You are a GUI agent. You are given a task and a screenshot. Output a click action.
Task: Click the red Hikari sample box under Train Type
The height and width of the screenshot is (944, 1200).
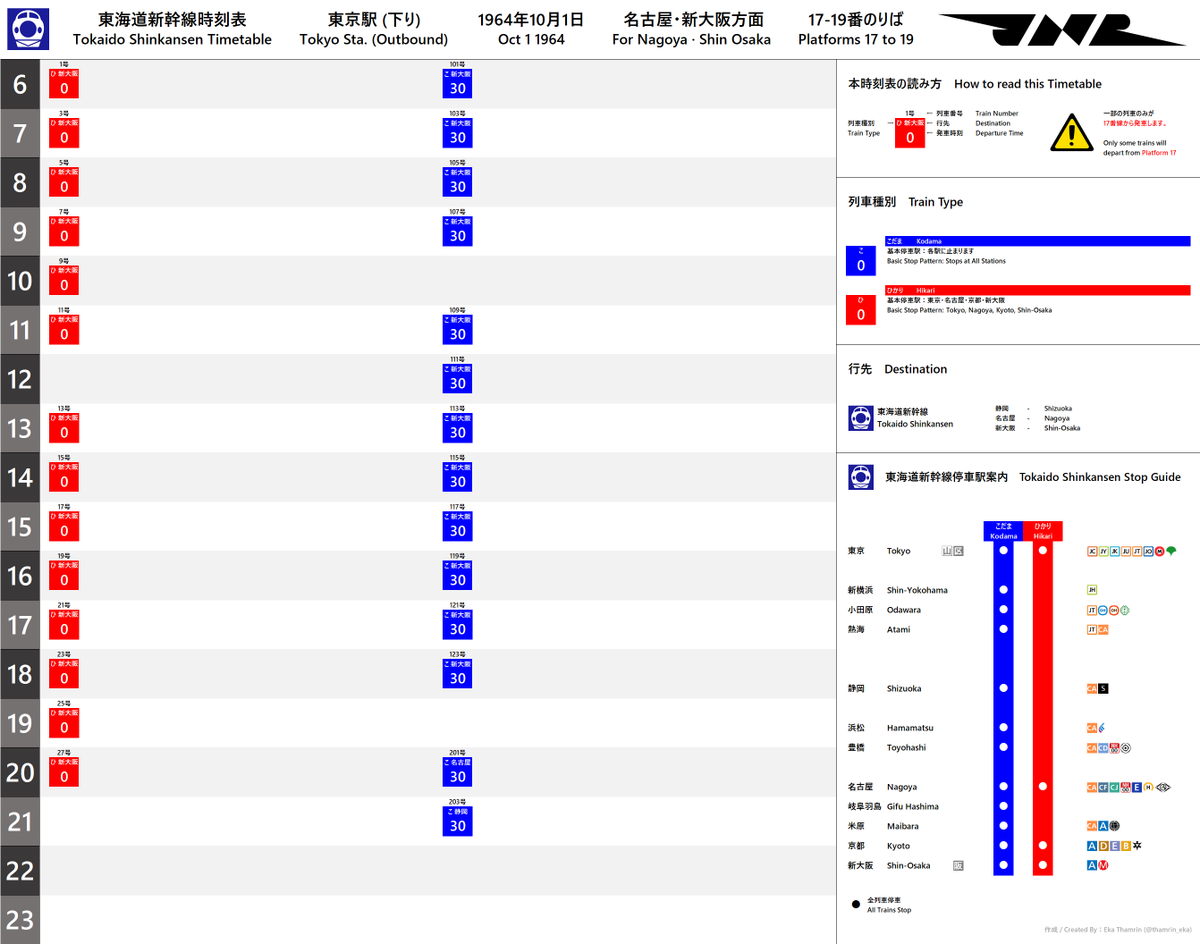861,309
